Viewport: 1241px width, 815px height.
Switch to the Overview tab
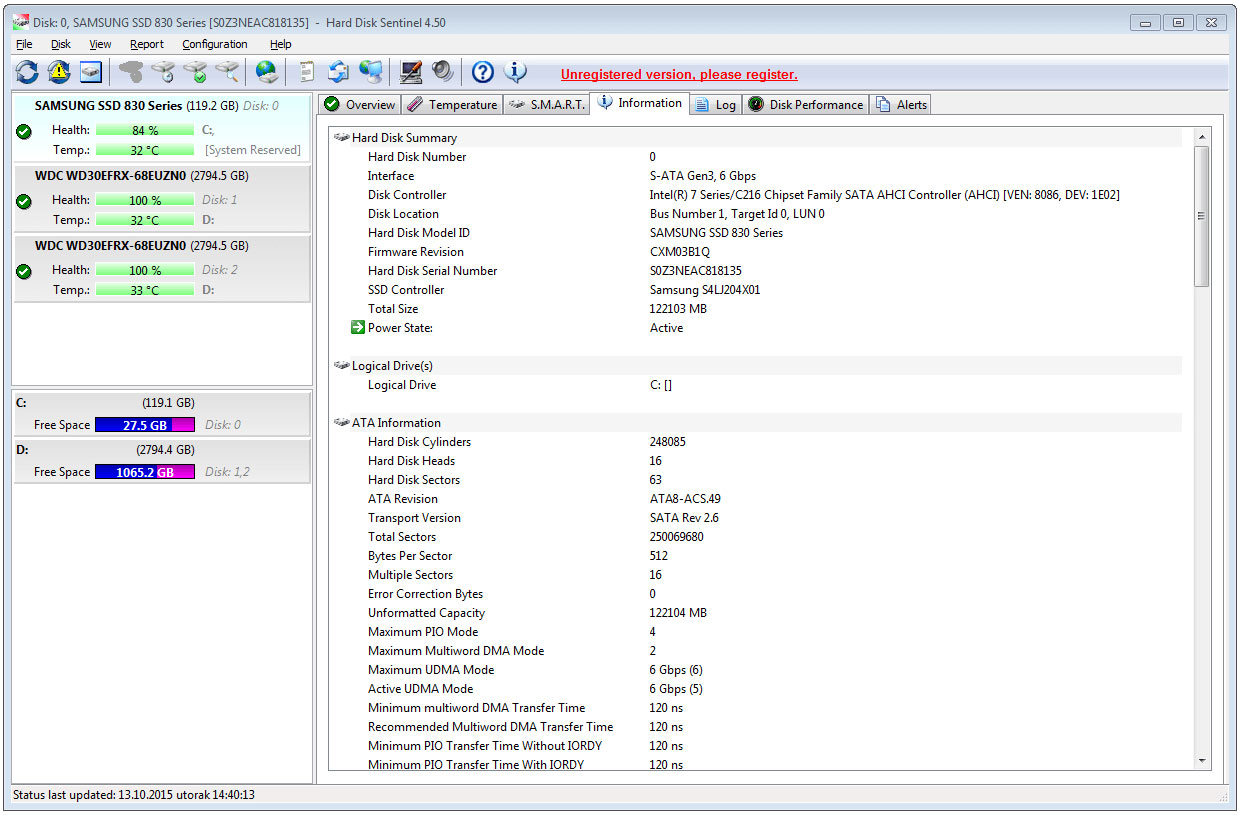coord(360,105)
